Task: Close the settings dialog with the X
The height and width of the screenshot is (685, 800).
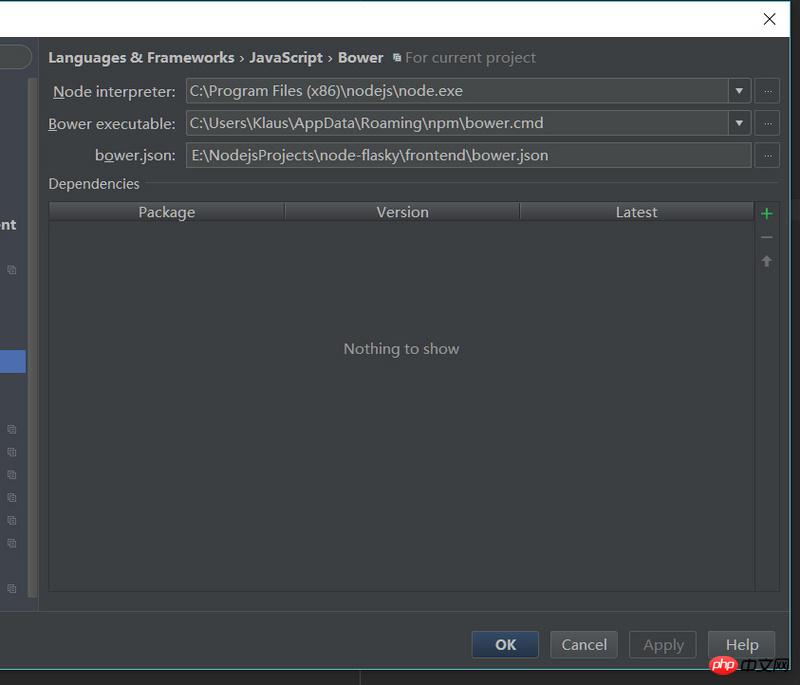Action: point(769,19)
